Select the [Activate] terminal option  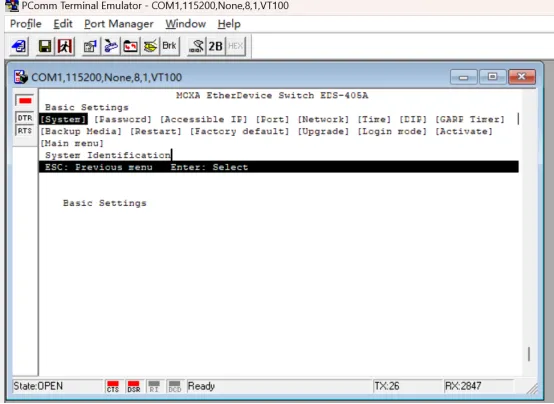coord(464,131)
